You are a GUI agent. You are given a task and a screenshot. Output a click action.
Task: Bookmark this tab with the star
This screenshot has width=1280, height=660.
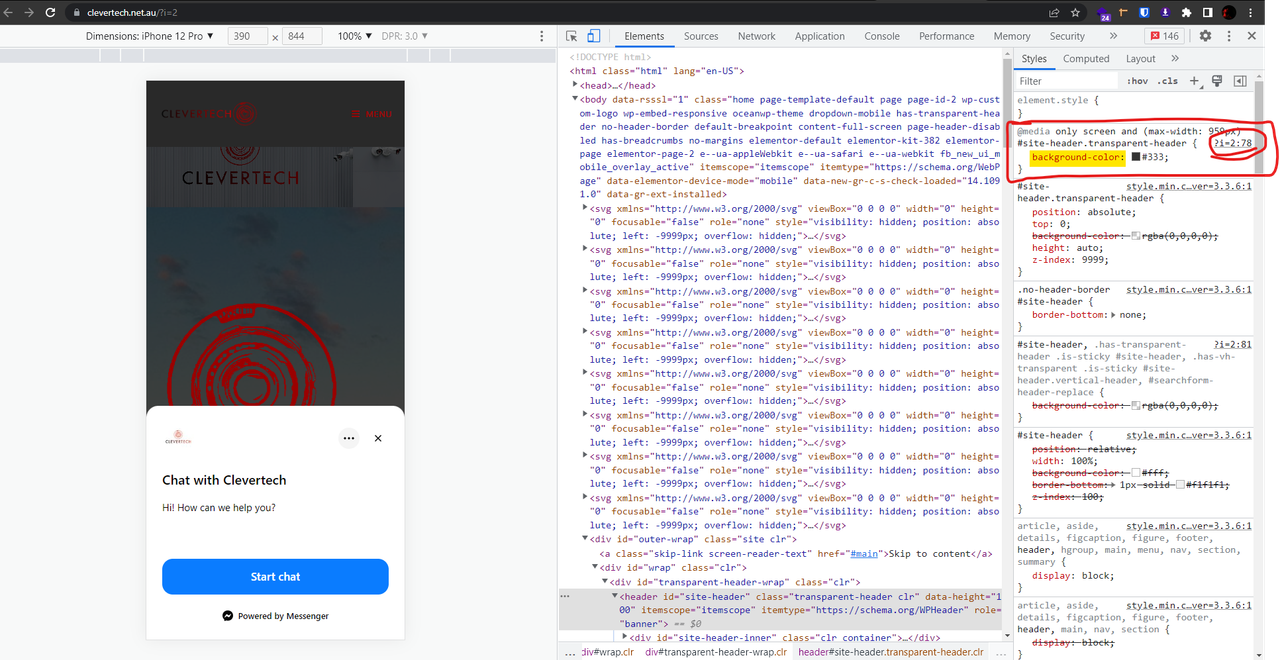pyautogui.click(x=1076, y=12)
